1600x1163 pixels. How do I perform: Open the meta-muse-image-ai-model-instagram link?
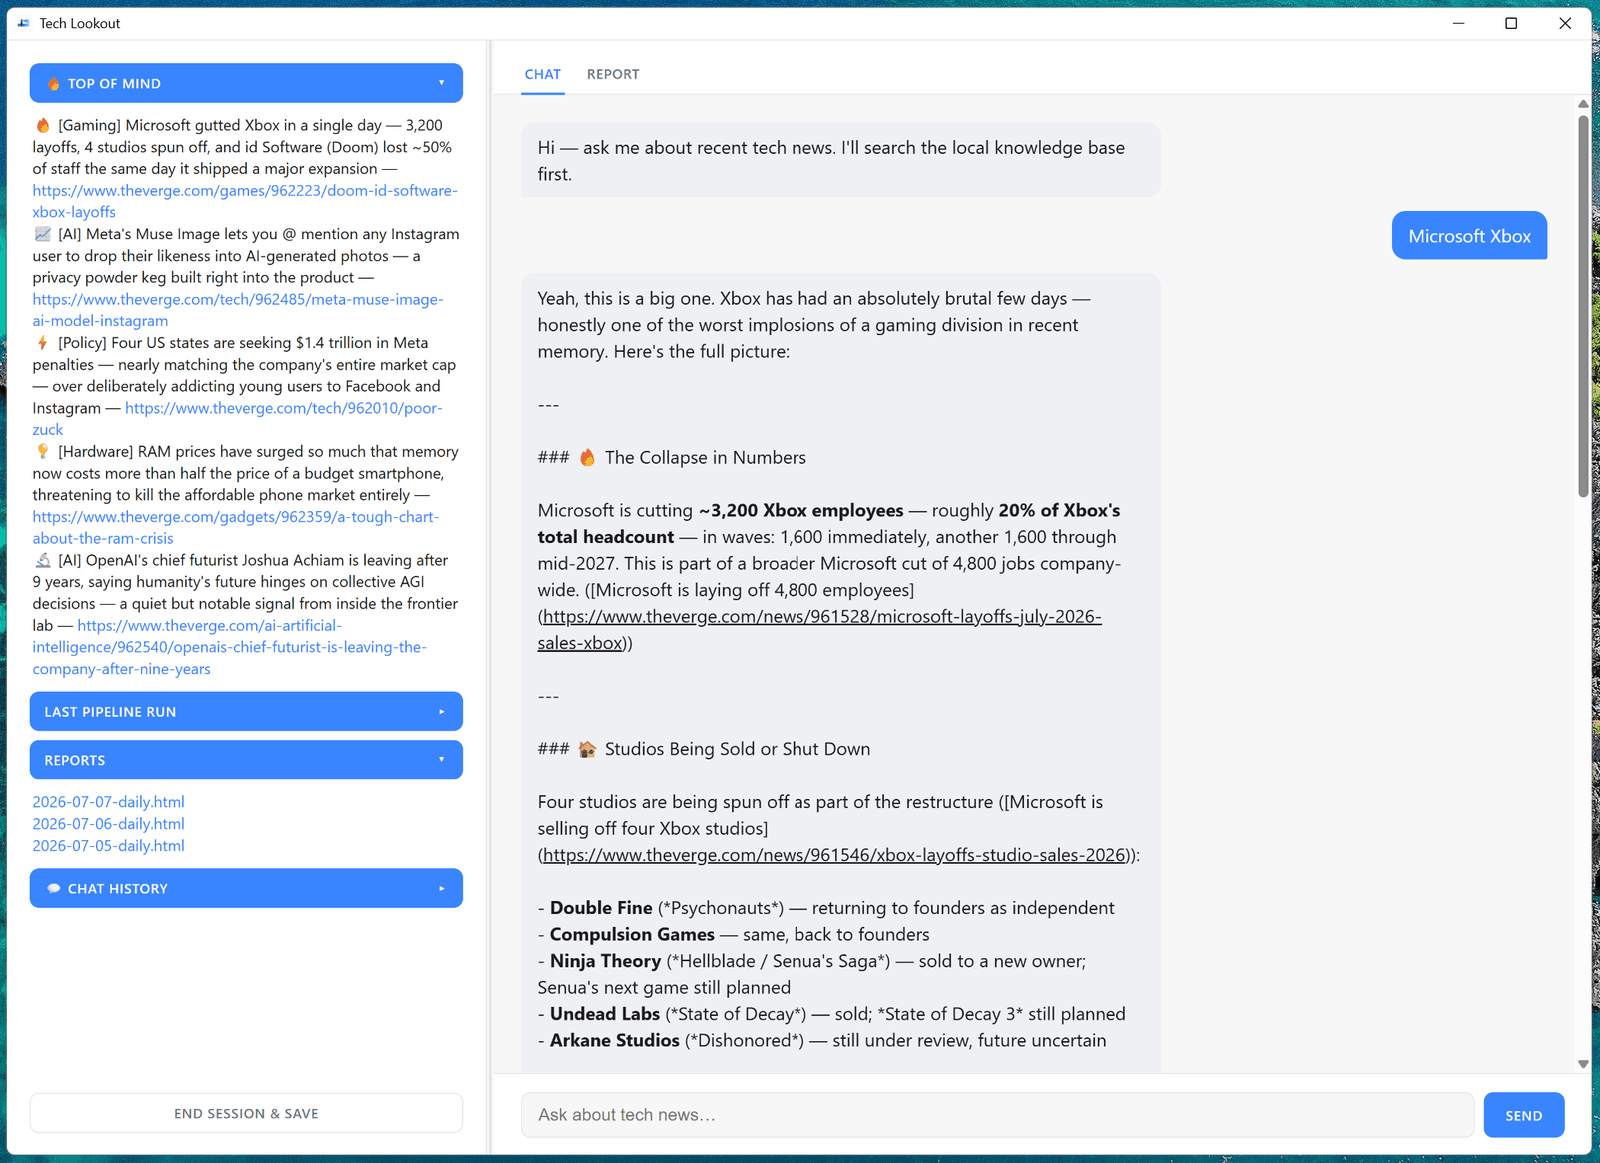pyautogui.click(x=238, y=310)
